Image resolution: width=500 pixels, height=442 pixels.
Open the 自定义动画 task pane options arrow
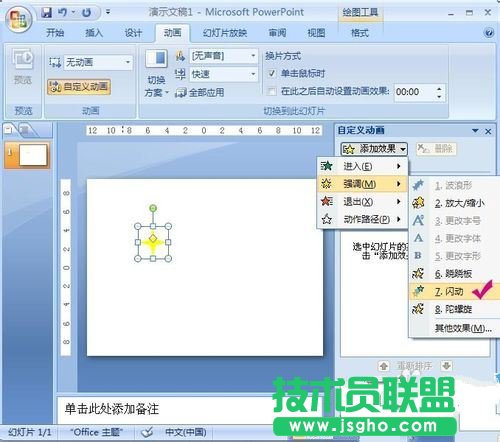[475, 131]
